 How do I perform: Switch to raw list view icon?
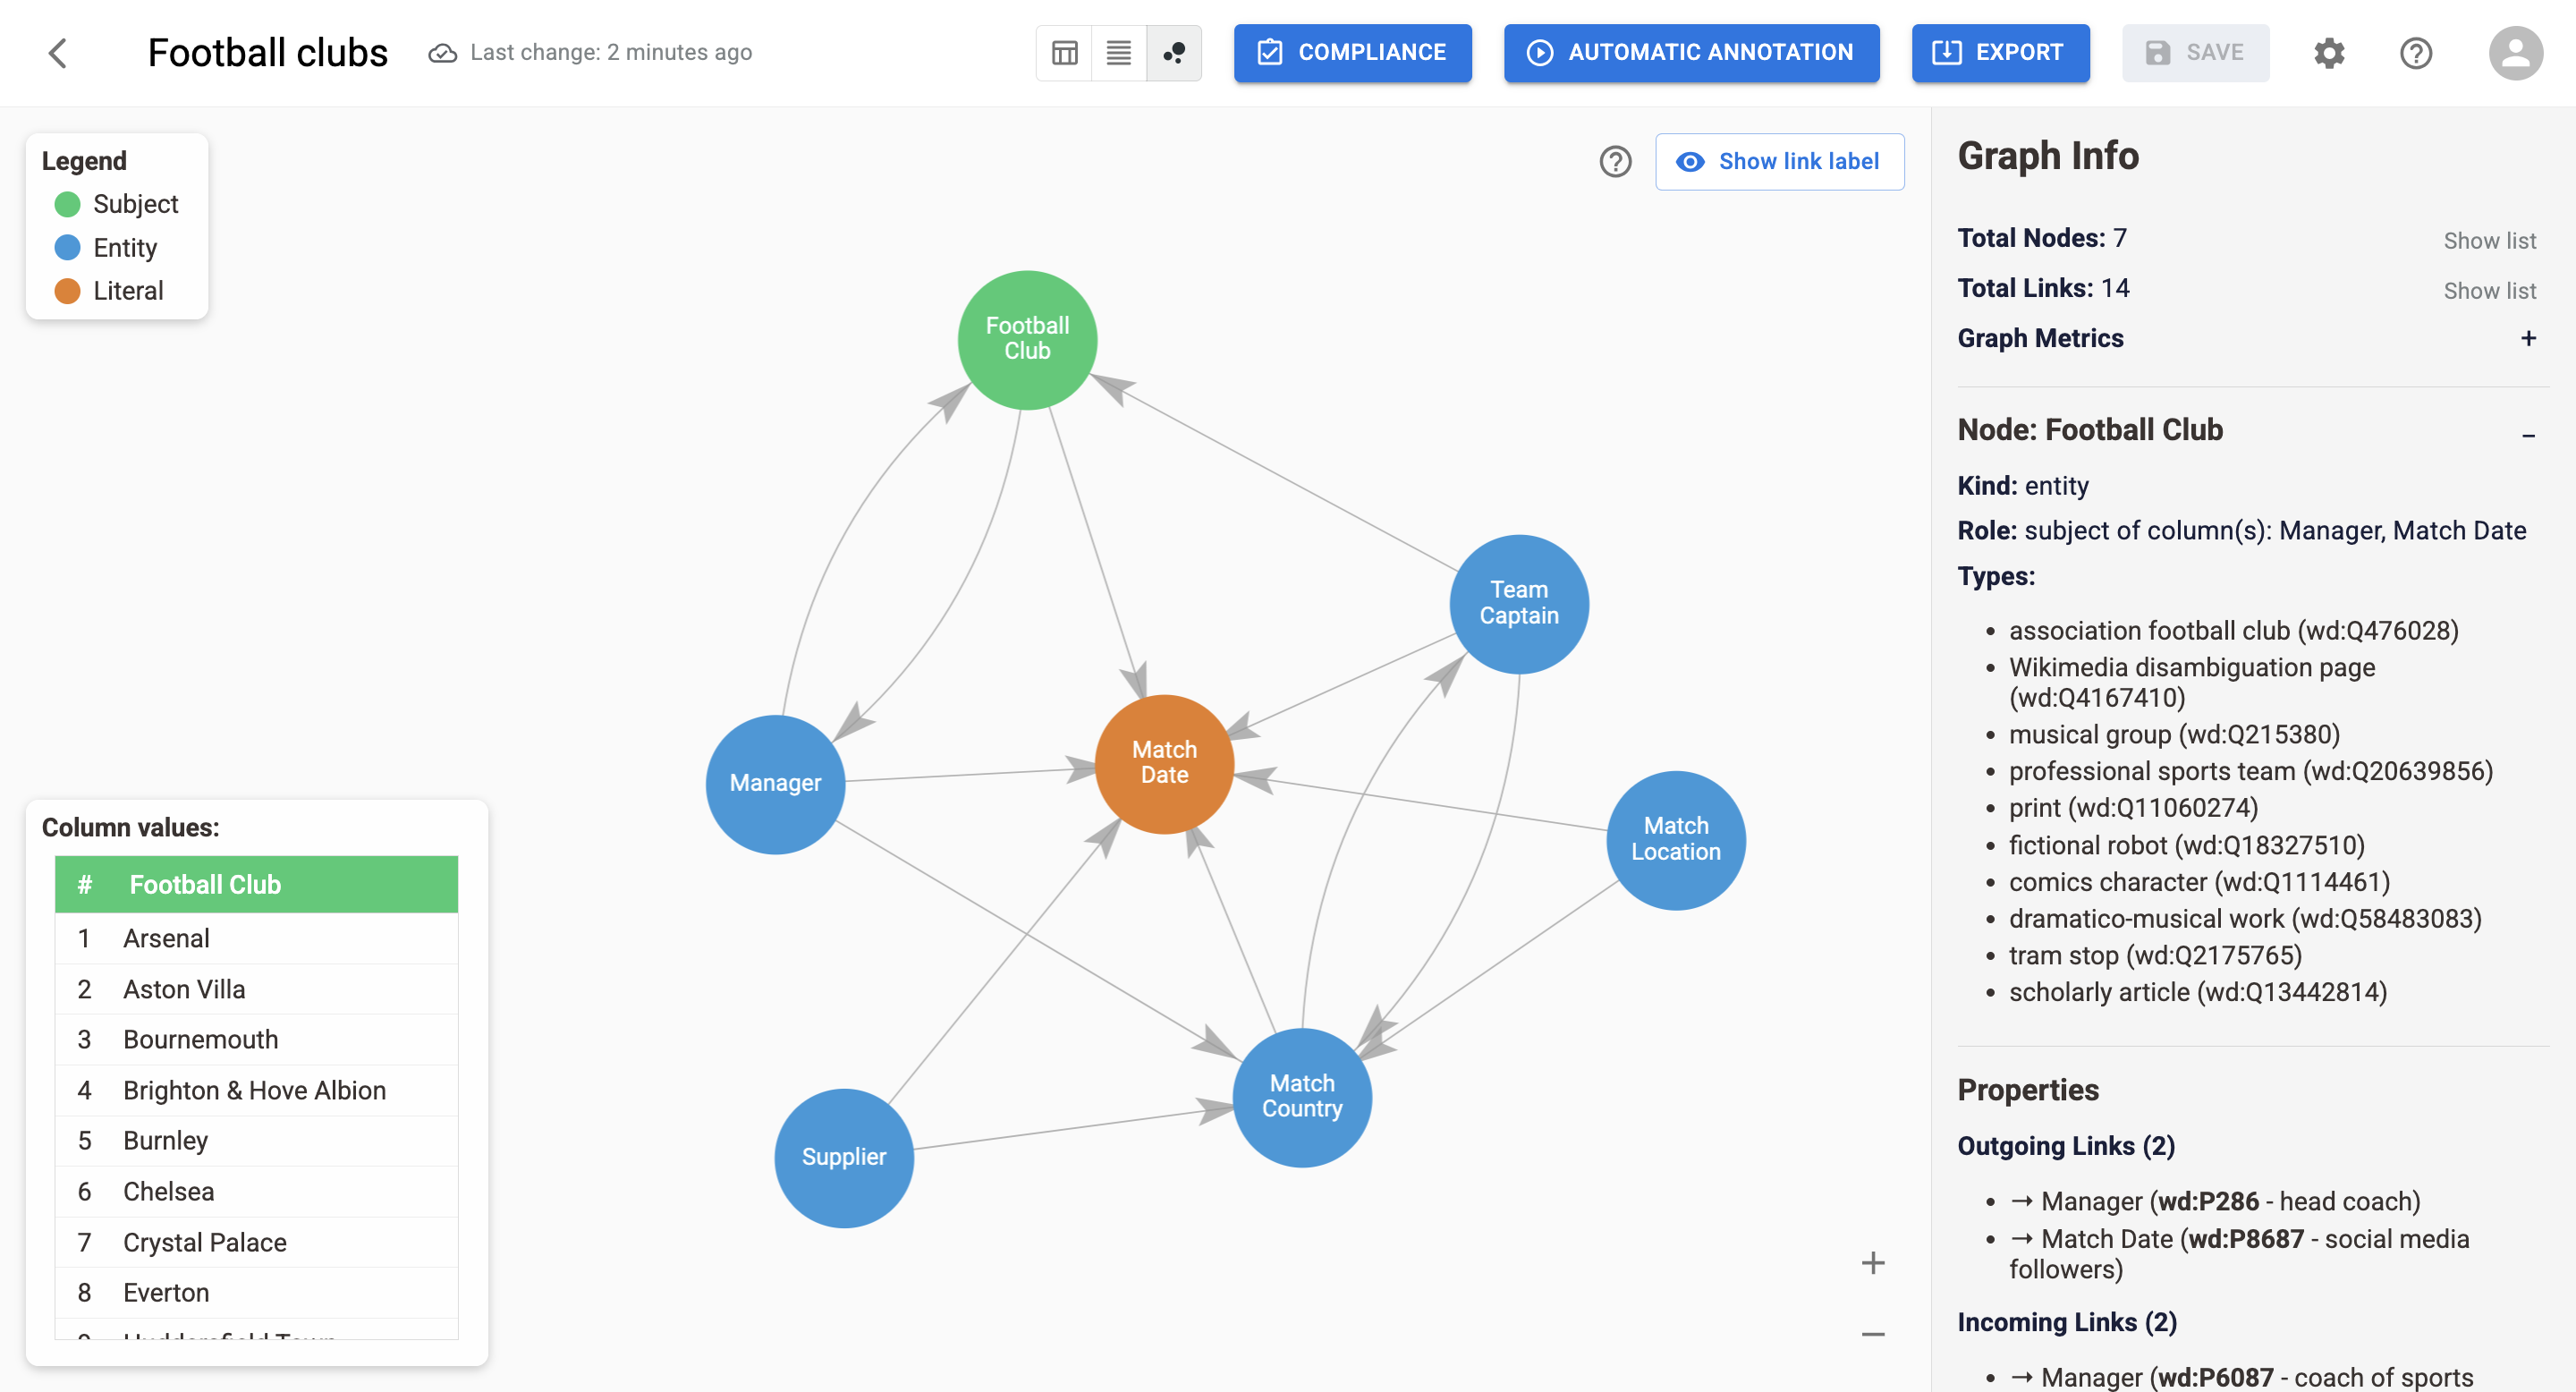point(1119,53)
